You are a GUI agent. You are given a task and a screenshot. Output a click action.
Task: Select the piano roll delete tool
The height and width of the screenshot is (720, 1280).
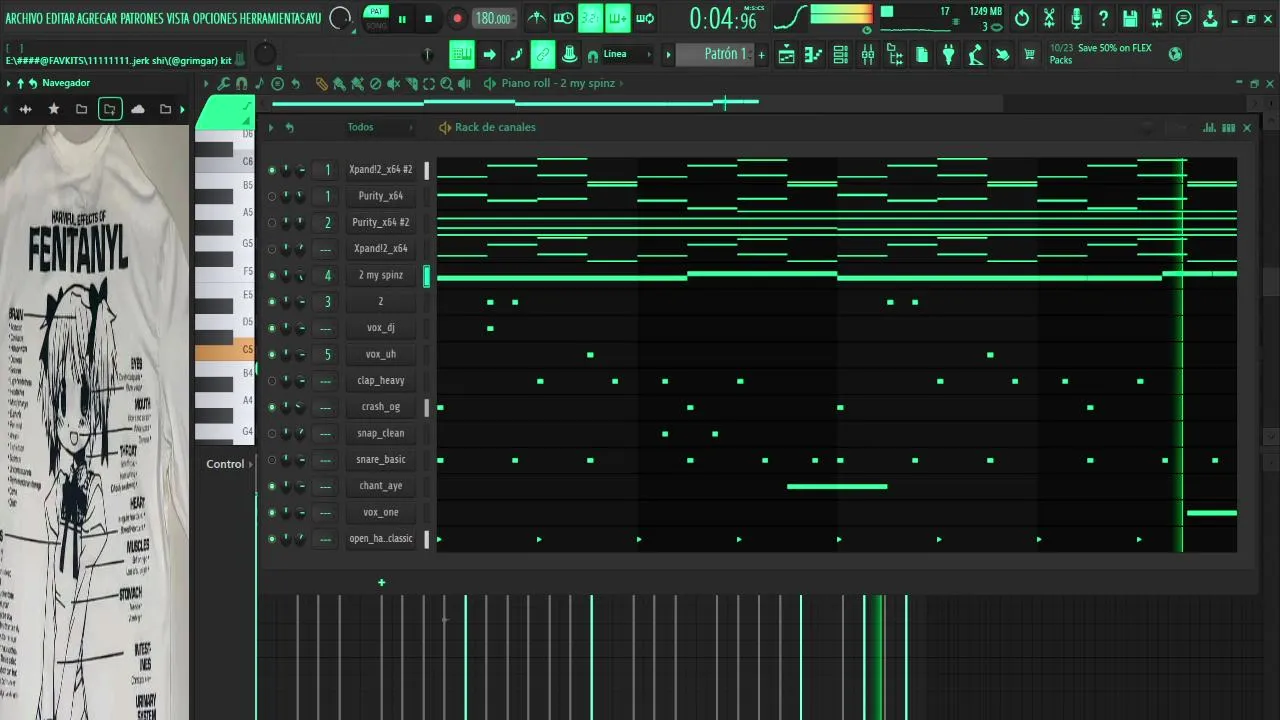pos(376,84)
